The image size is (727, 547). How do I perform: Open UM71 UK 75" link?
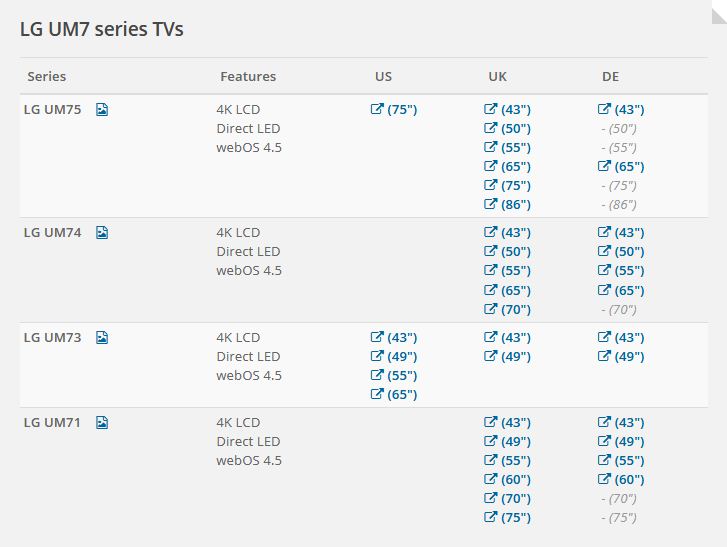[507, 517]
